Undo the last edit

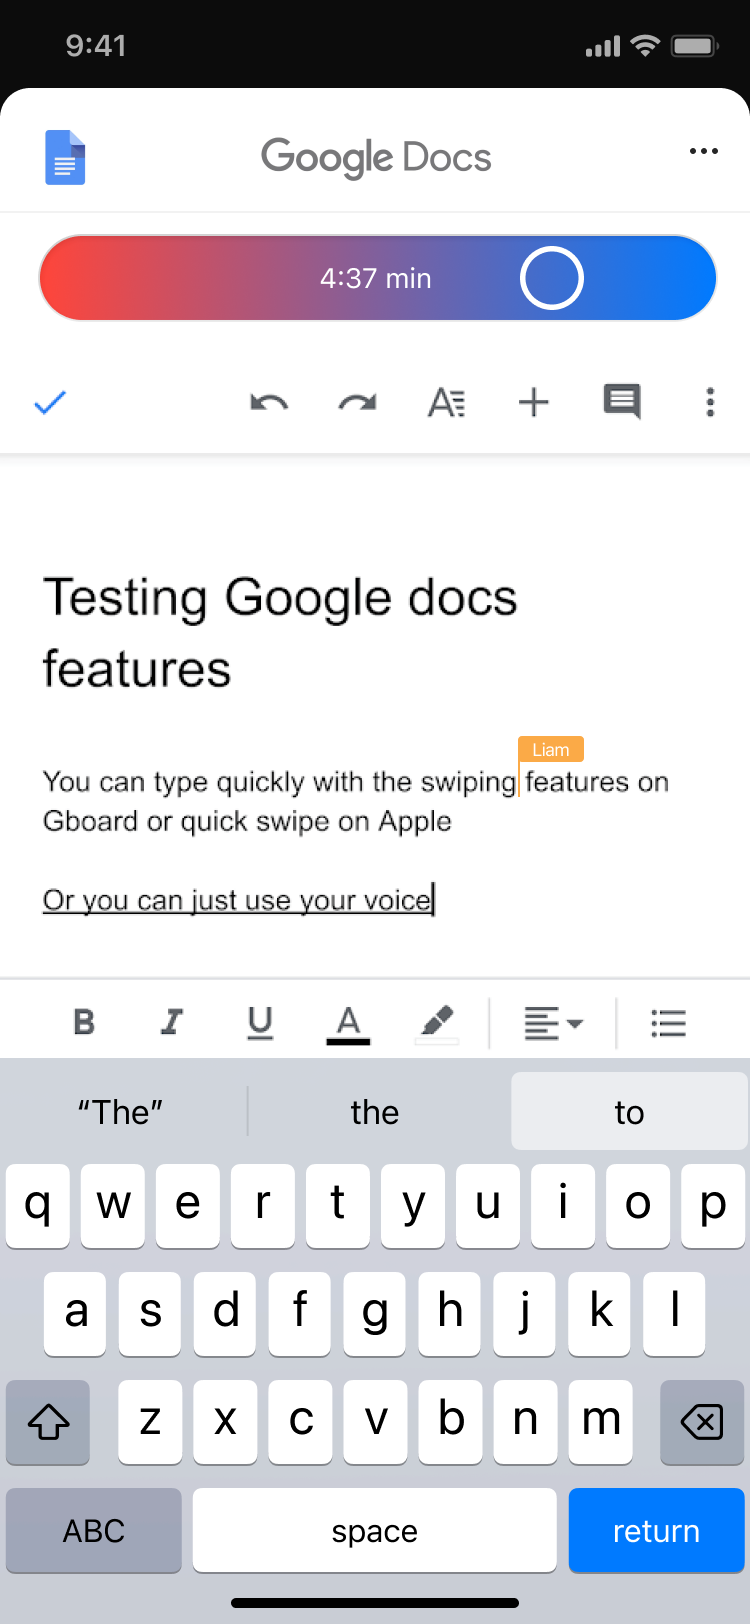(269, 403)
